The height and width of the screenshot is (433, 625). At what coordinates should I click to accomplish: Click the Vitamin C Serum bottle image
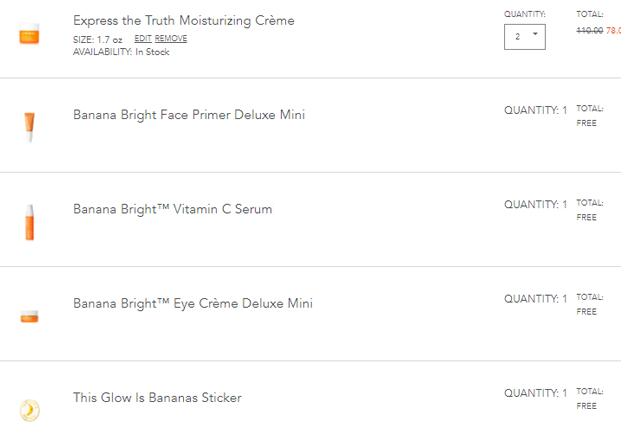tap(29, 222)
